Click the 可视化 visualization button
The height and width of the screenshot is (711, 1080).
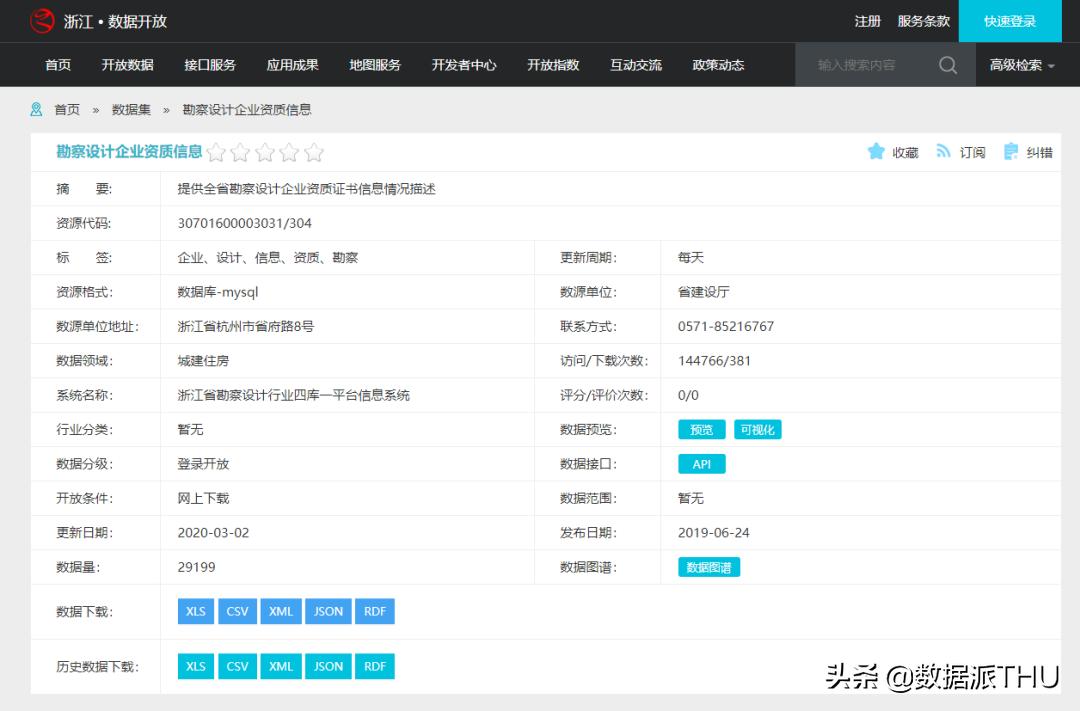pos(758,429)
